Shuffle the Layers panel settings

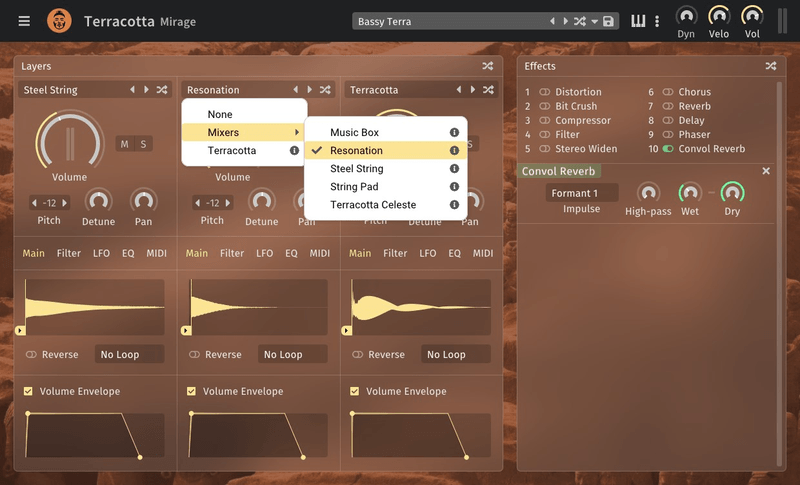[x=487, y=66]
